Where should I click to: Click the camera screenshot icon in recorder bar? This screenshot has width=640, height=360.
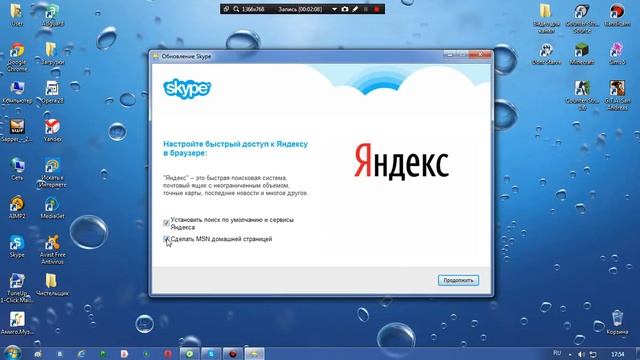pyautogui.click(x=344, y=9)
